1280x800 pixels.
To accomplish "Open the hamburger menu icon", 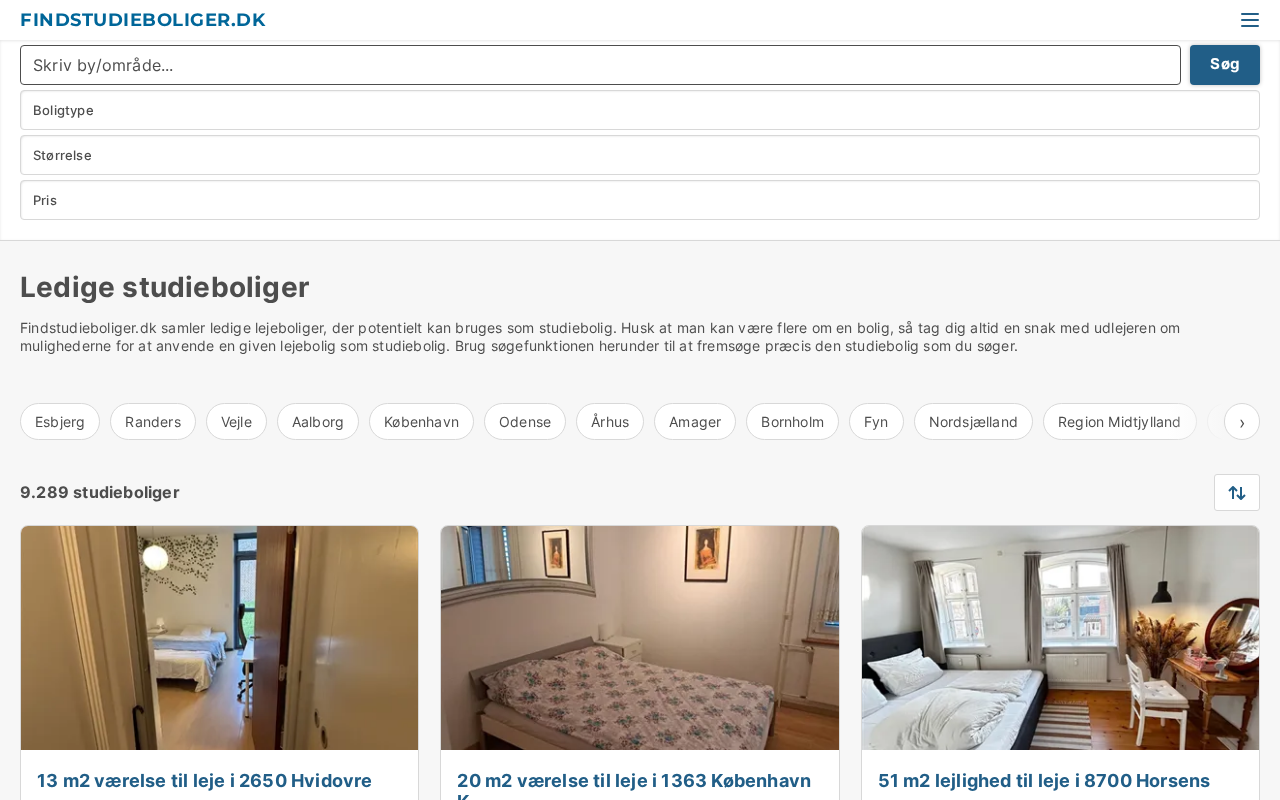I will pyautogui.click(x=1249, y=20).
